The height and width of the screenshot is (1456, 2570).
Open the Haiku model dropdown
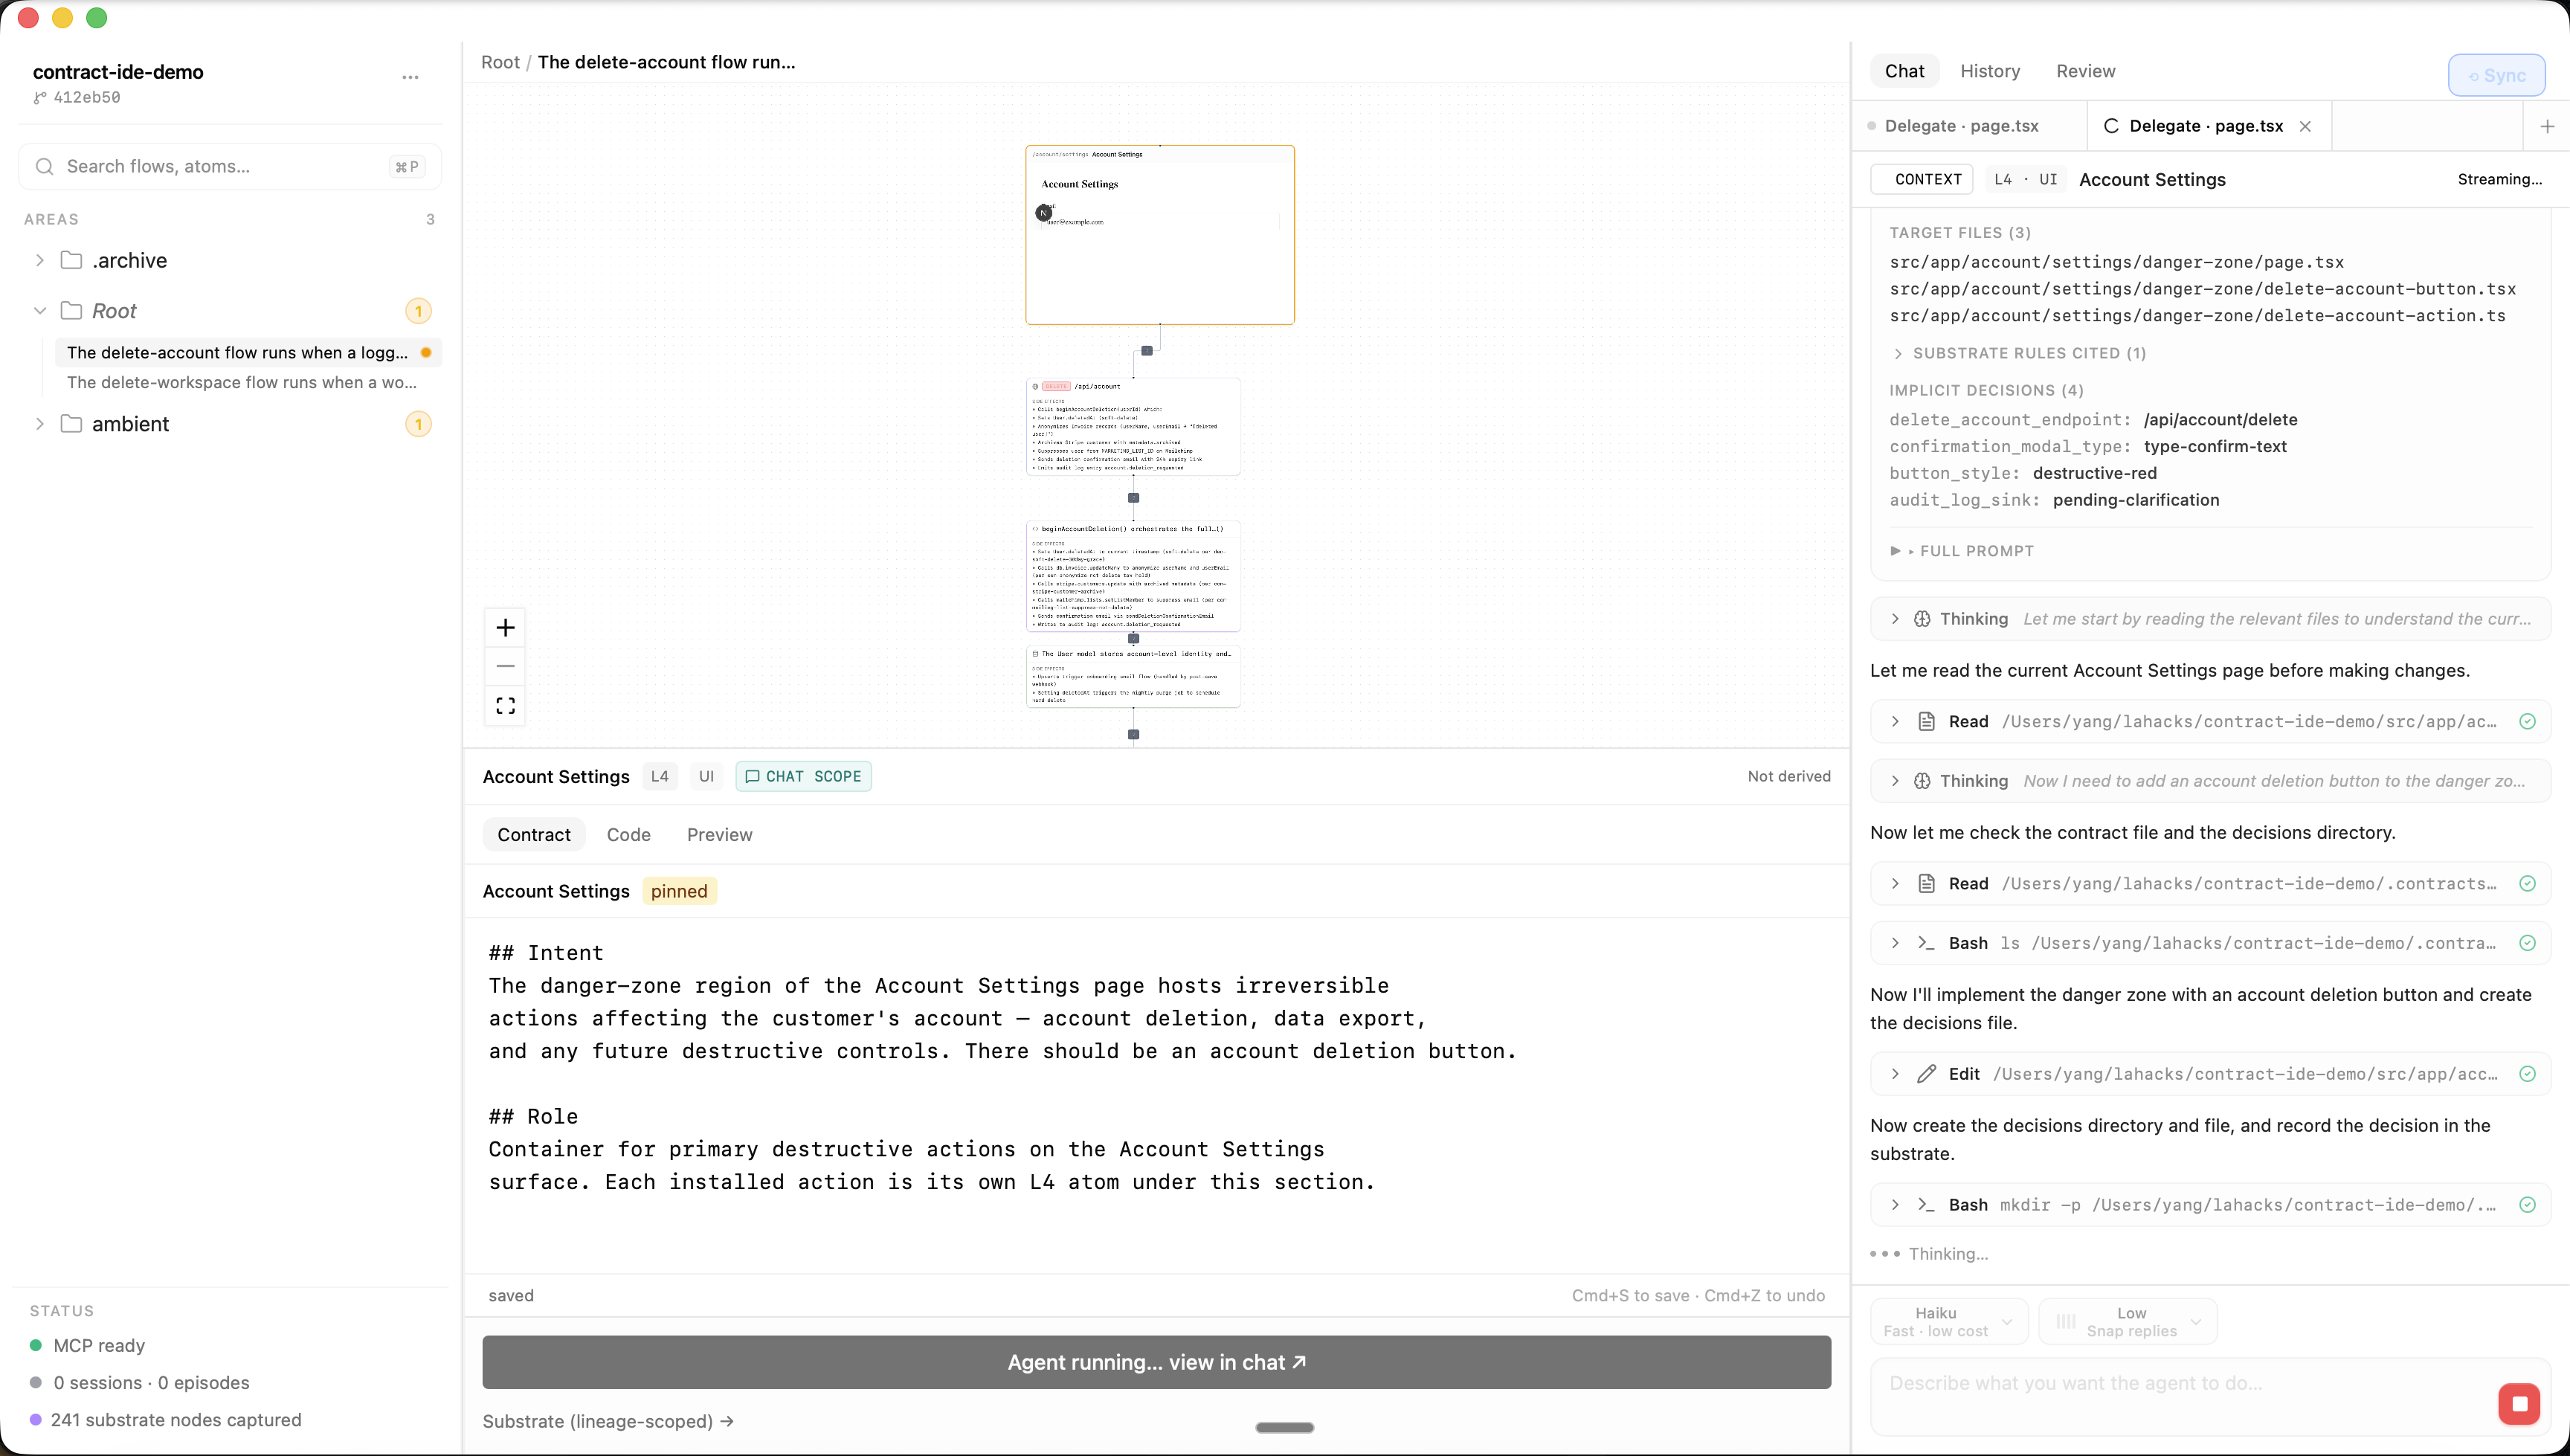click(x=1948, y=1321)
